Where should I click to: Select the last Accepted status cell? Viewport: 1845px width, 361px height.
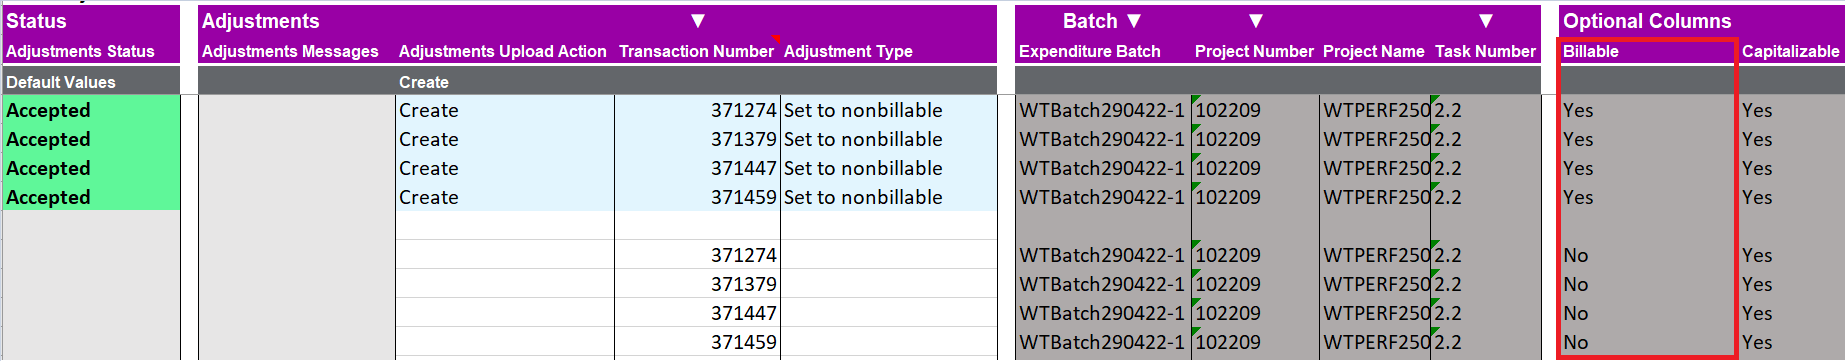click(x=91, y=197)
